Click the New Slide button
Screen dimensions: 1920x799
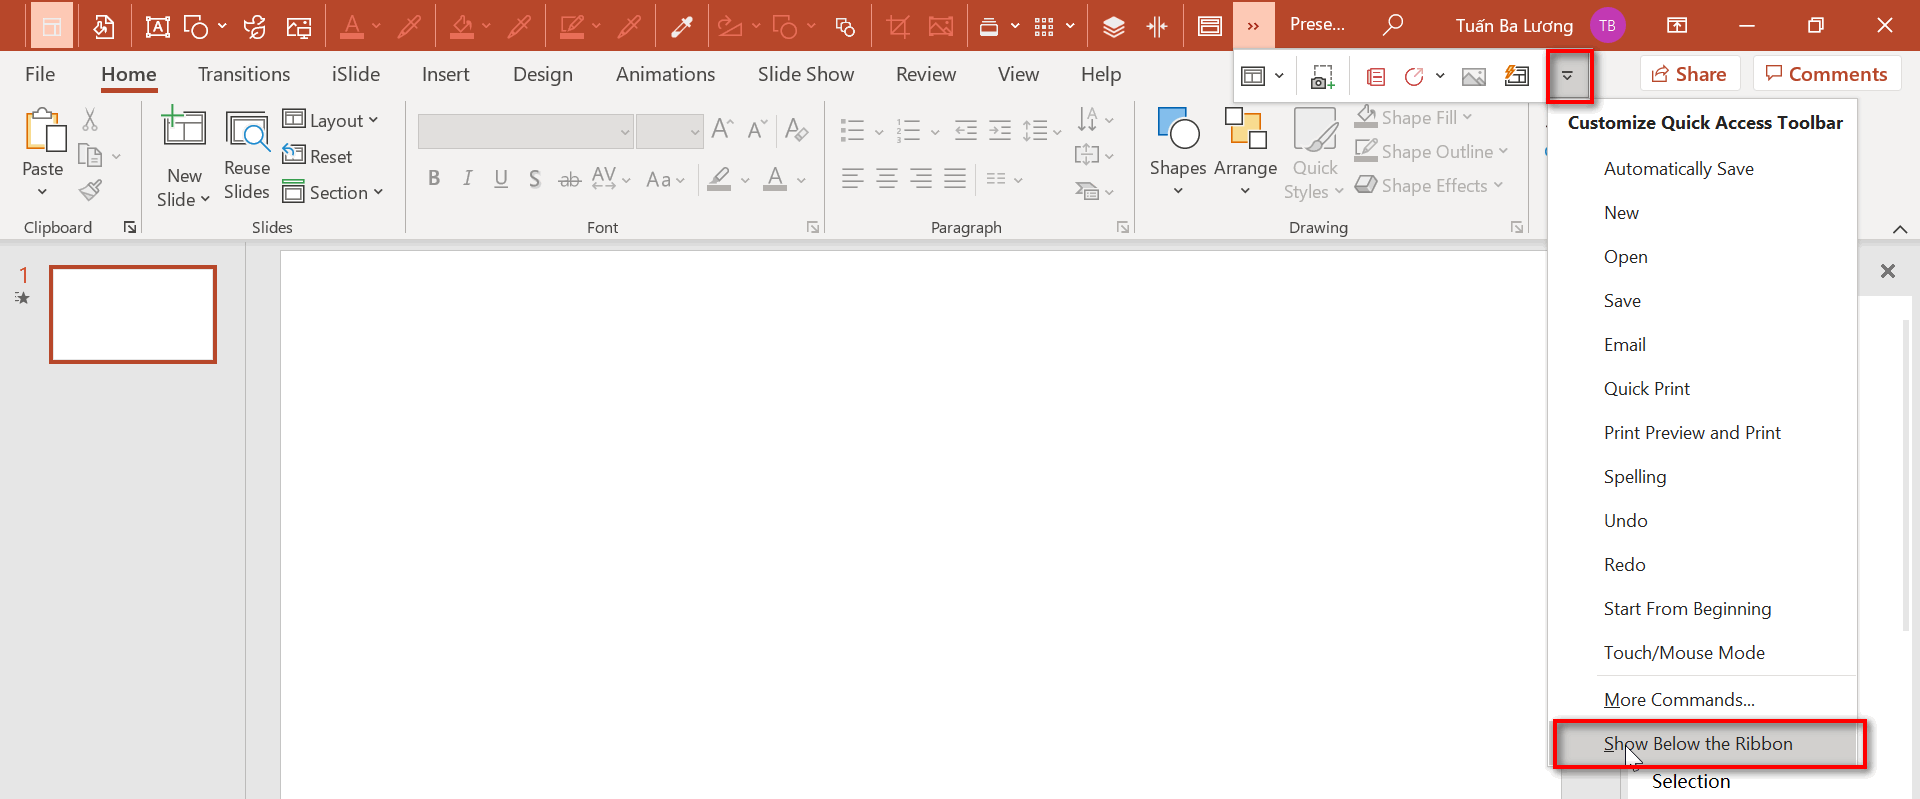(x=184, y=157)
